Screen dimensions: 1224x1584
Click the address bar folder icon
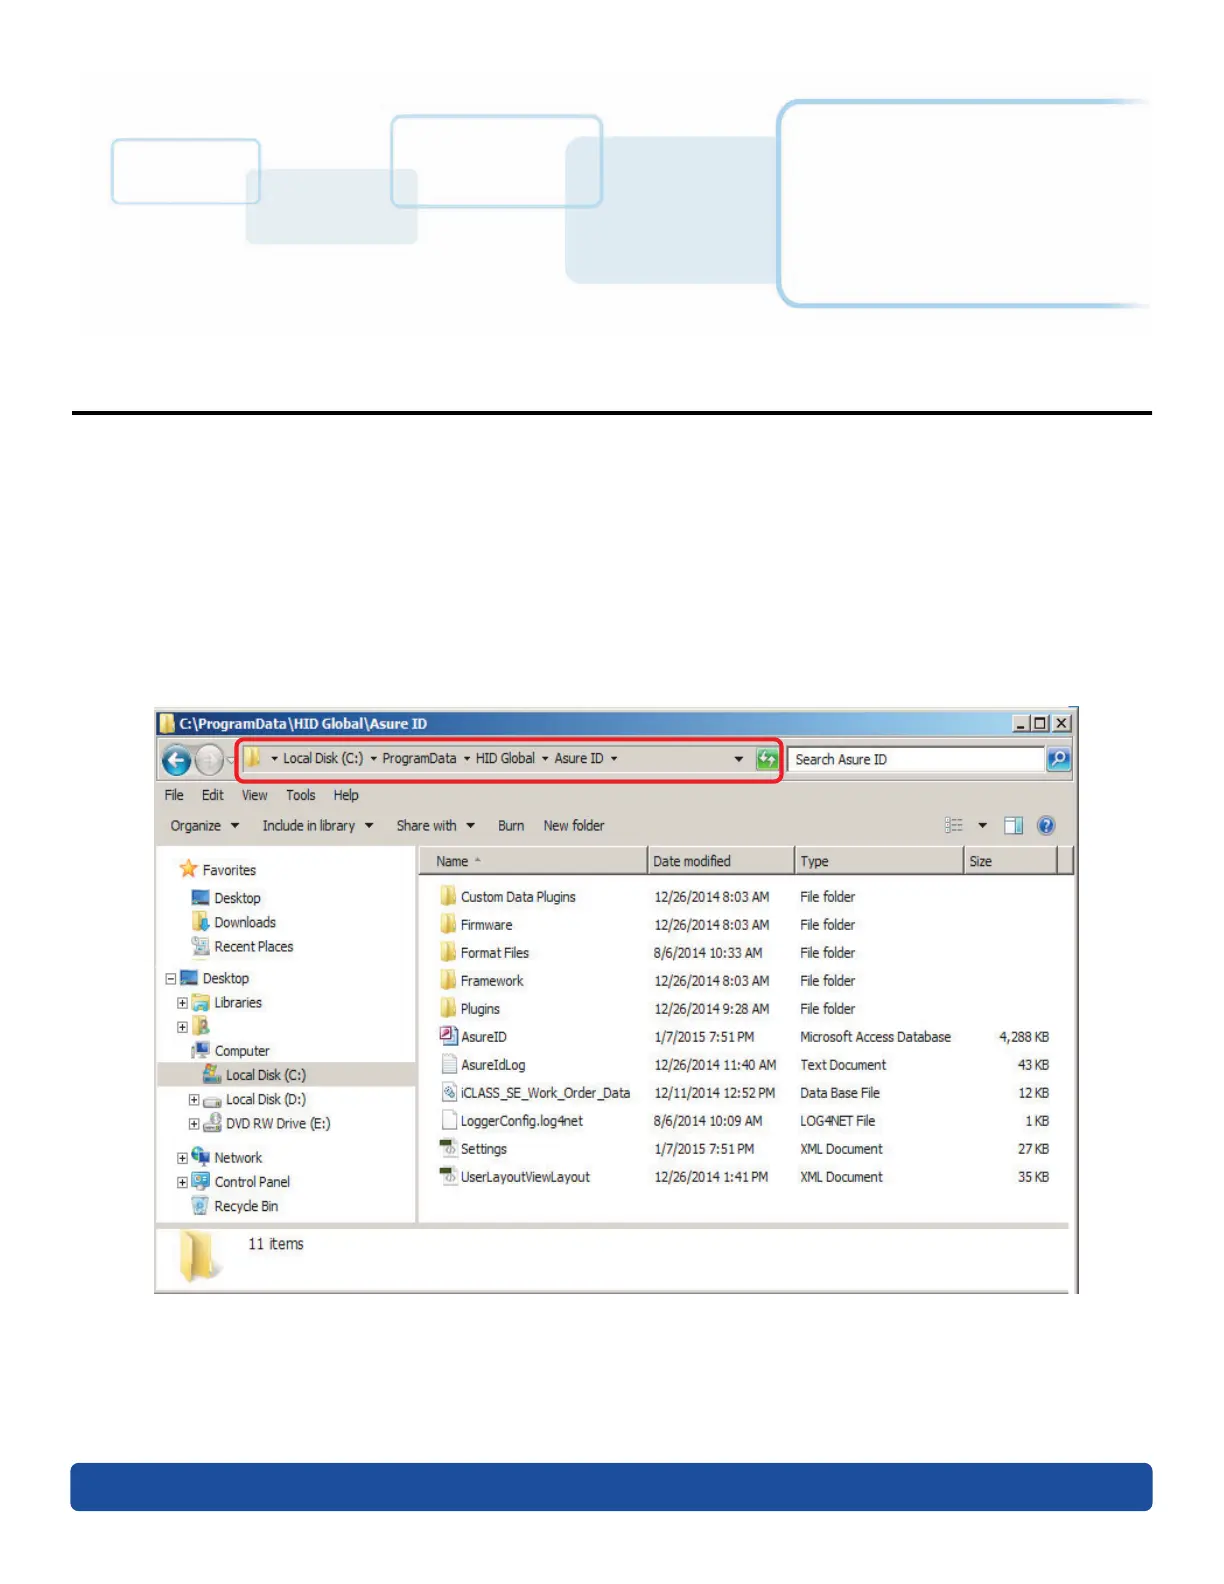(x=253, y=758)
